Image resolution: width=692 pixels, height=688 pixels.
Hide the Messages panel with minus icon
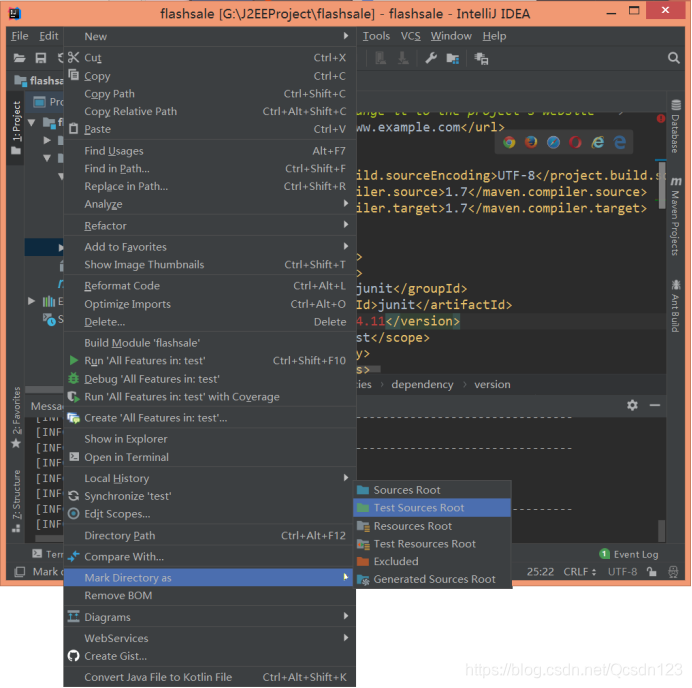[655, 405]
